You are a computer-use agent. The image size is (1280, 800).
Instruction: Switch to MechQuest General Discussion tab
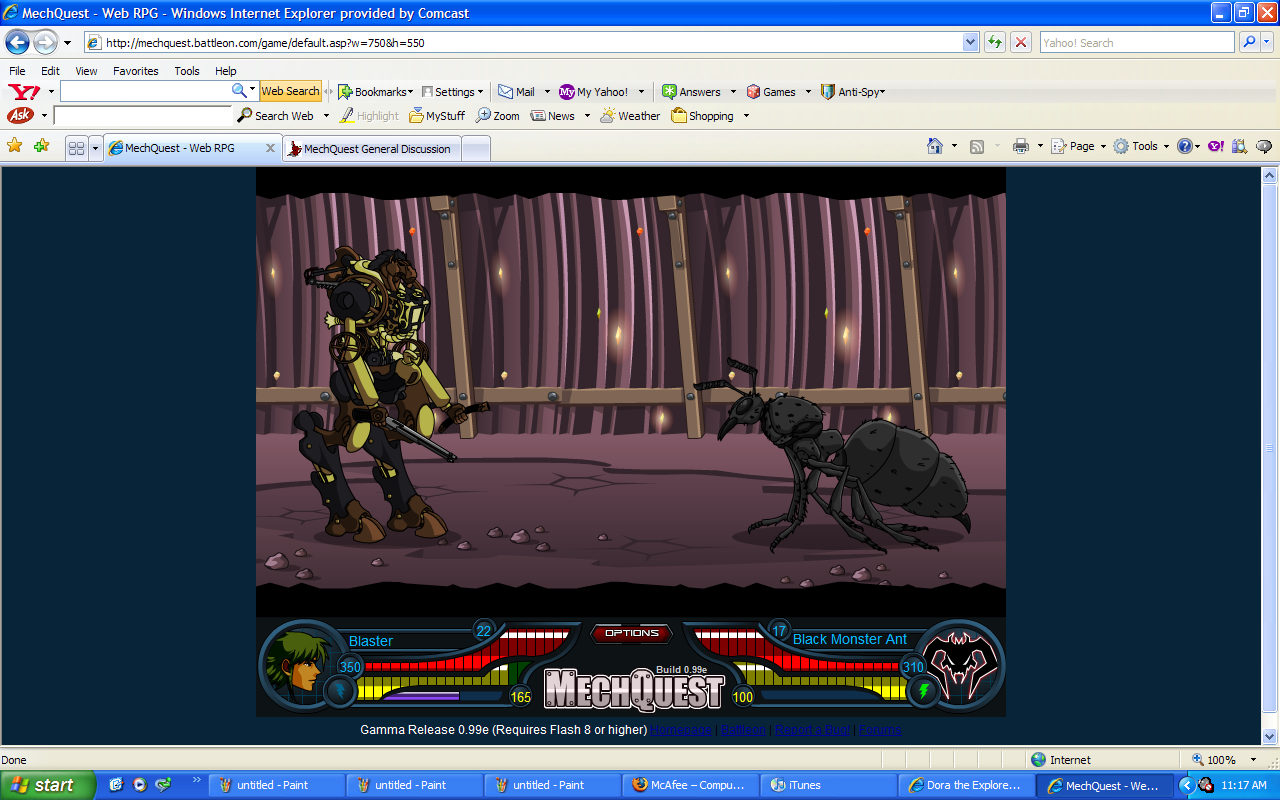pyautogui.click(x=372, y=149)
